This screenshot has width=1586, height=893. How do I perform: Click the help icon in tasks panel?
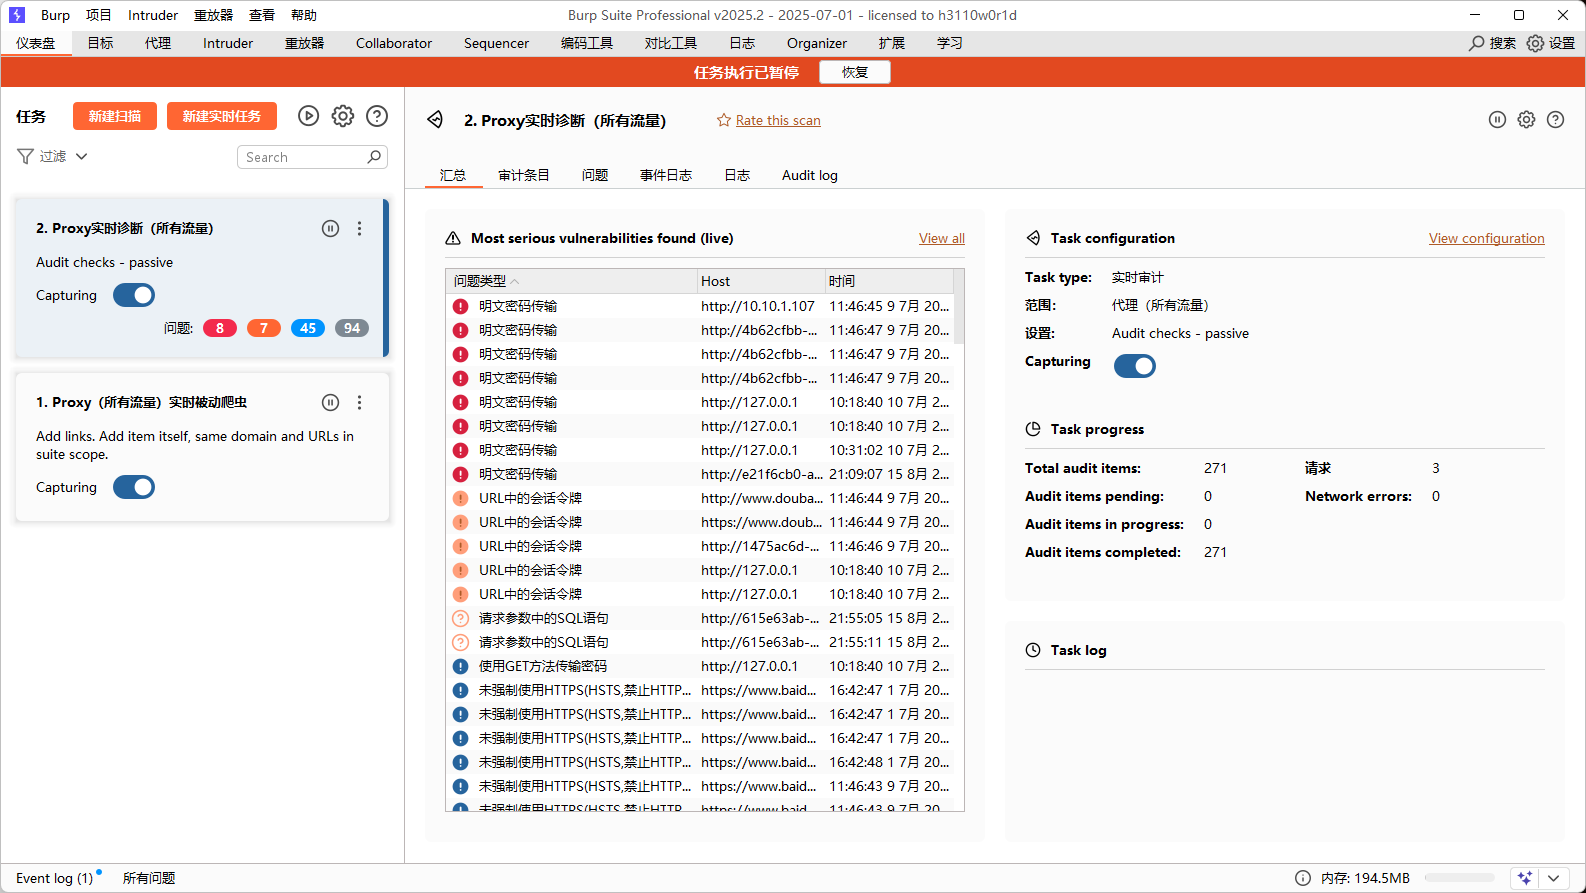pos(377,116)
